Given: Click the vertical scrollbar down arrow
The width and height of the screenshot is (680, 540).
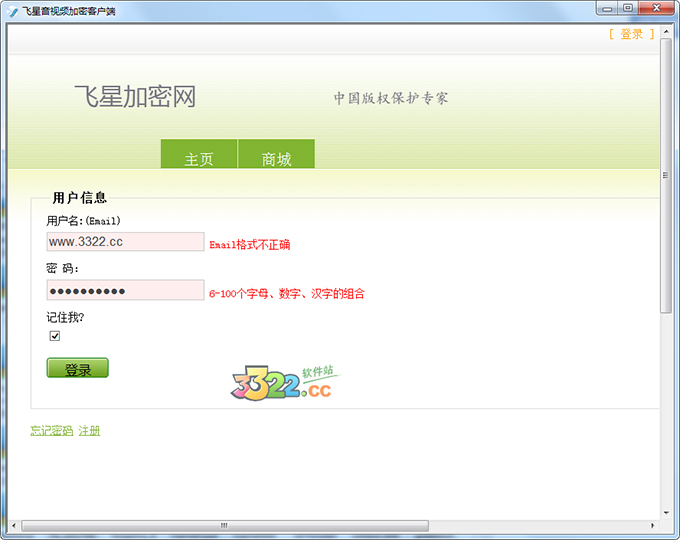Looking at the screenshot, I should pos(666,513).
